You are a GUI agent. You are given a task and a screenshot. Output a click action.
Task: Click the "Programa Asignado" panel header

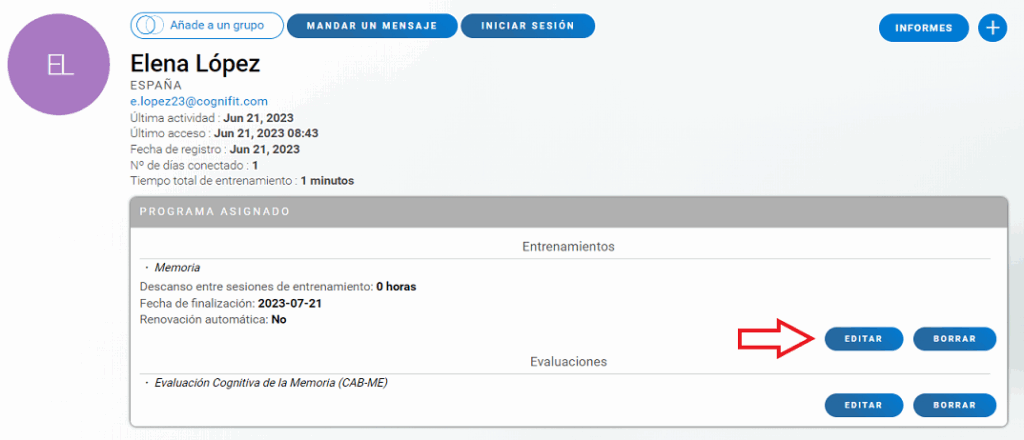pyautogui.click(x=214, y=212)
